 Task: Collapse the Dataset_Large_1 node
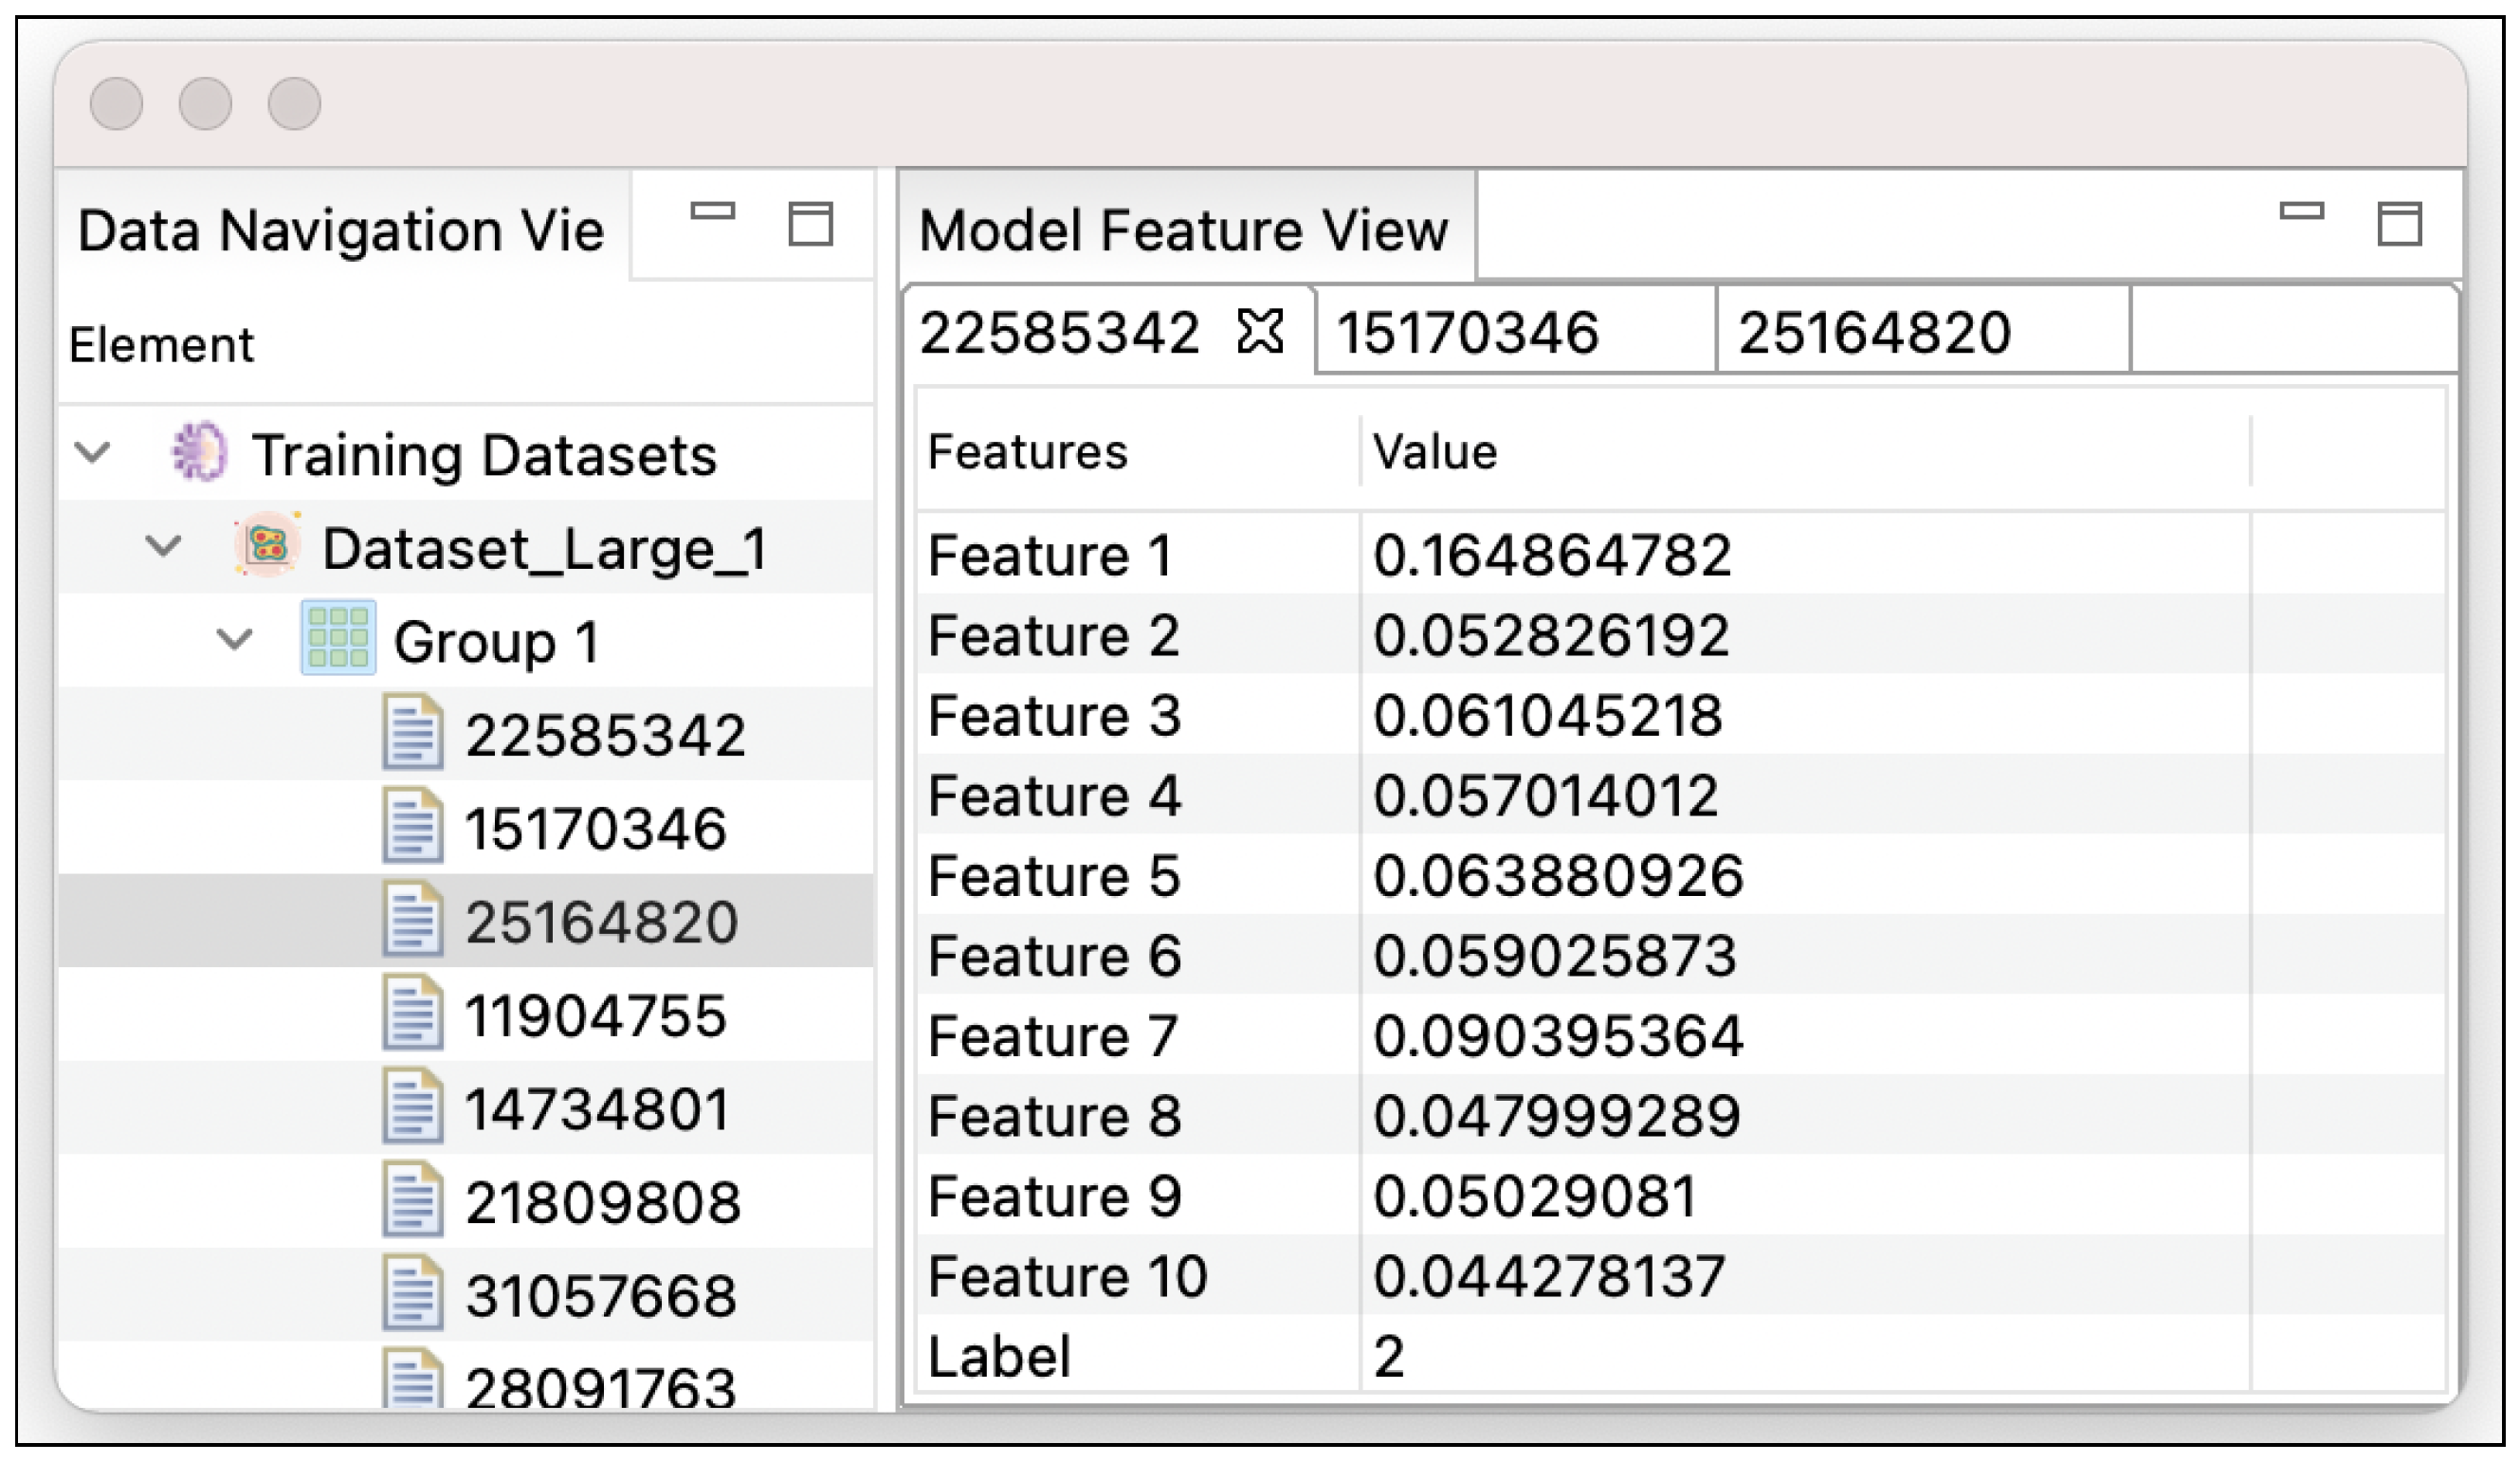(163, 546)
